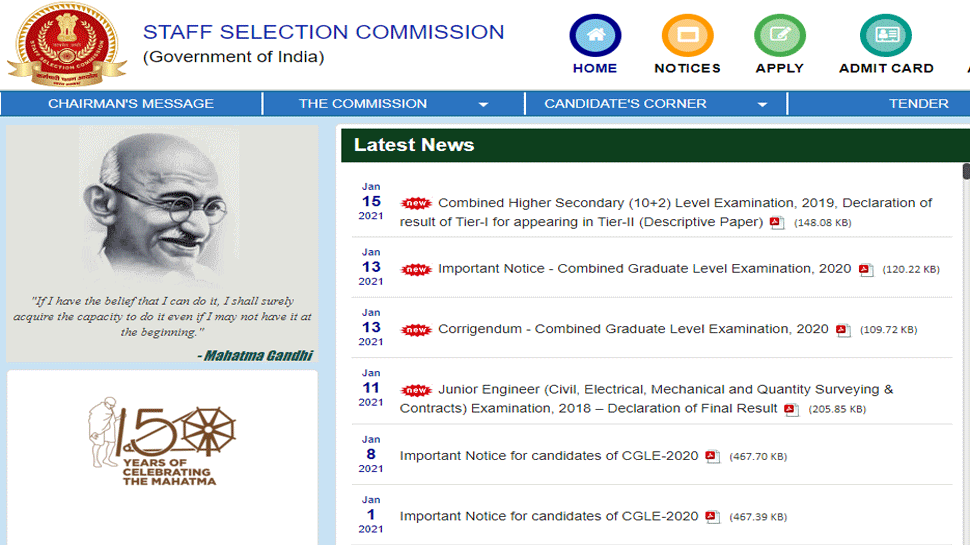
Task: Open Corrigendum Combined Graduate Level Examination link
Action: point(633,329)
